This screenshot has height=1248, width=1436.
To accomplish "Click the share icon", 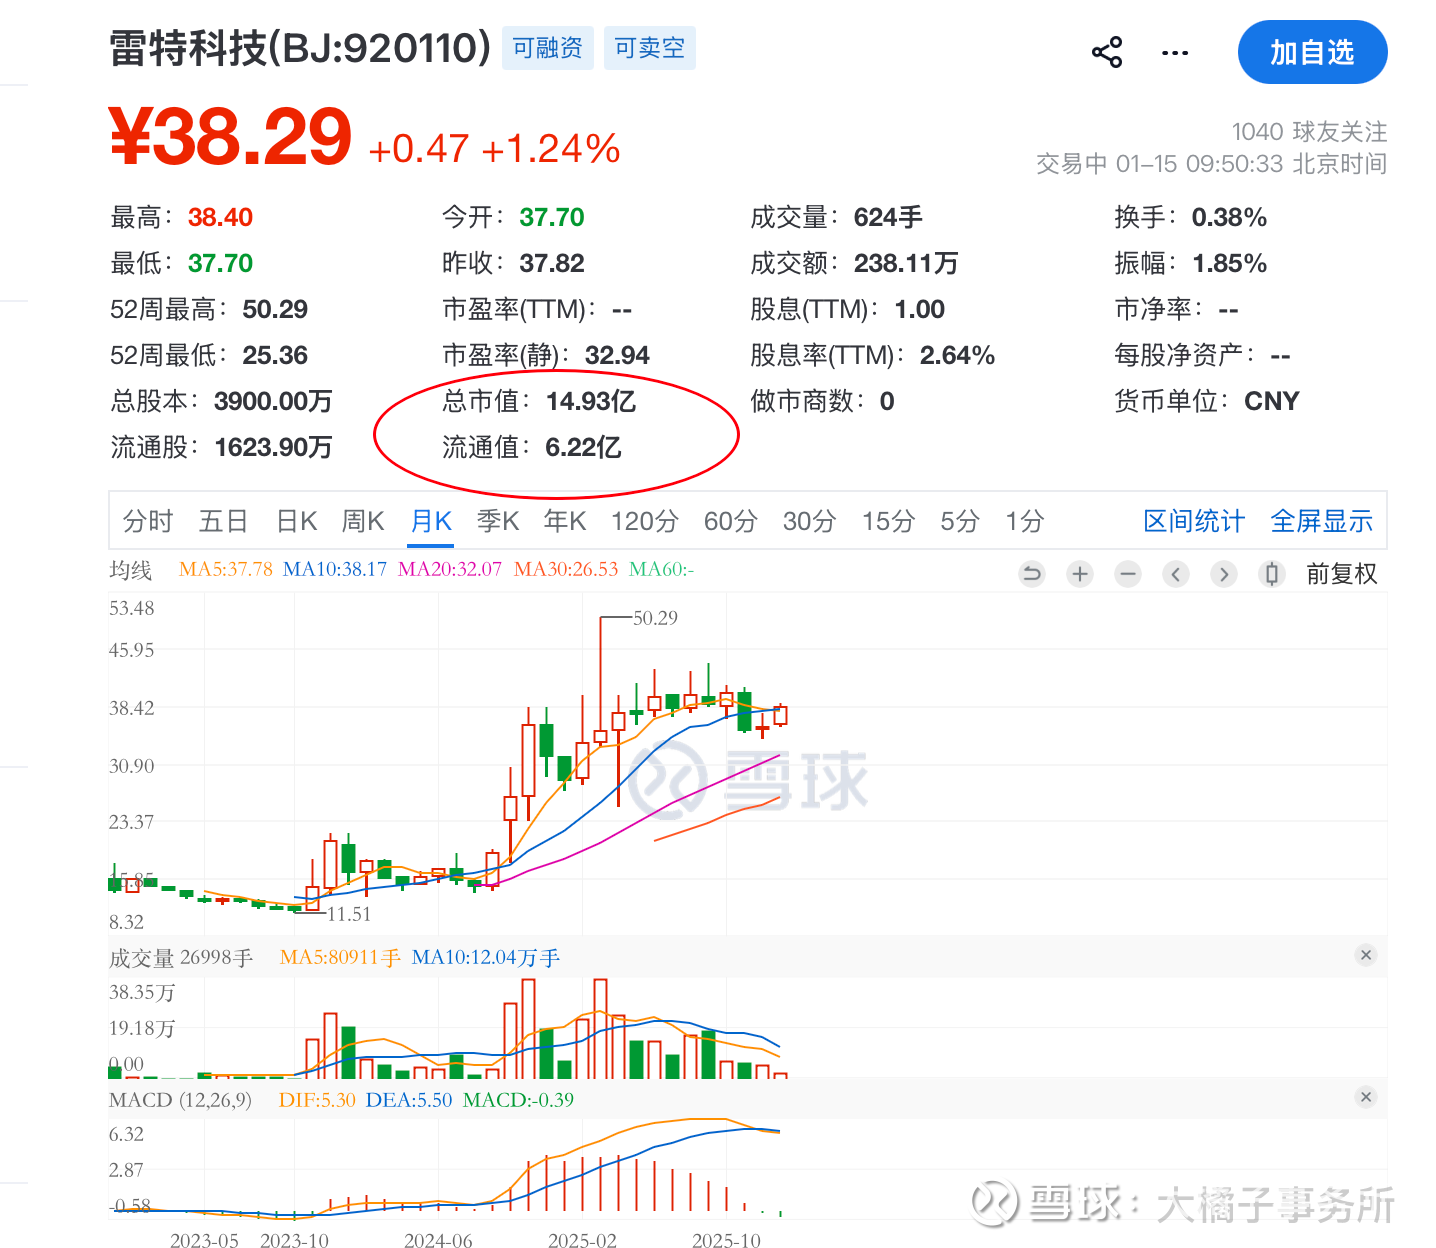I will tap(1107, 52).
